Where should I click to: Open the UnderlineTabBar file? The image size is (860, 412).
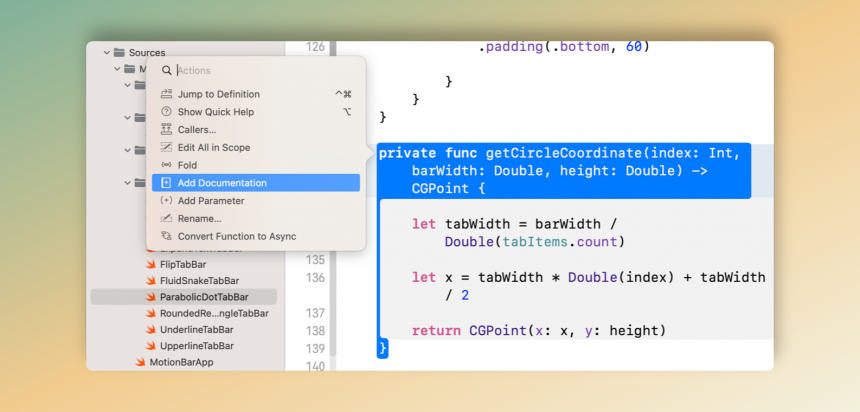click(x=196, y=330)
